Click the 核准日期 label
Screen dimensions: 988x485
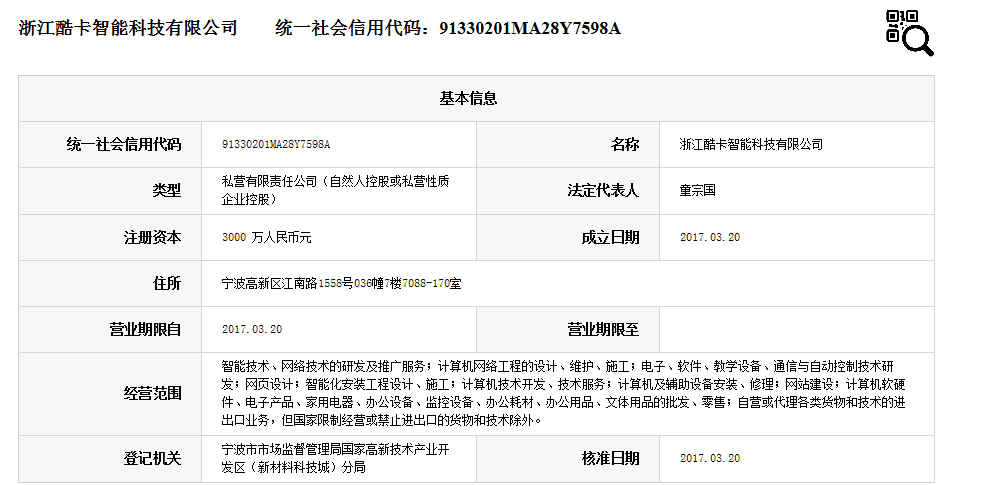click(611, 458)
